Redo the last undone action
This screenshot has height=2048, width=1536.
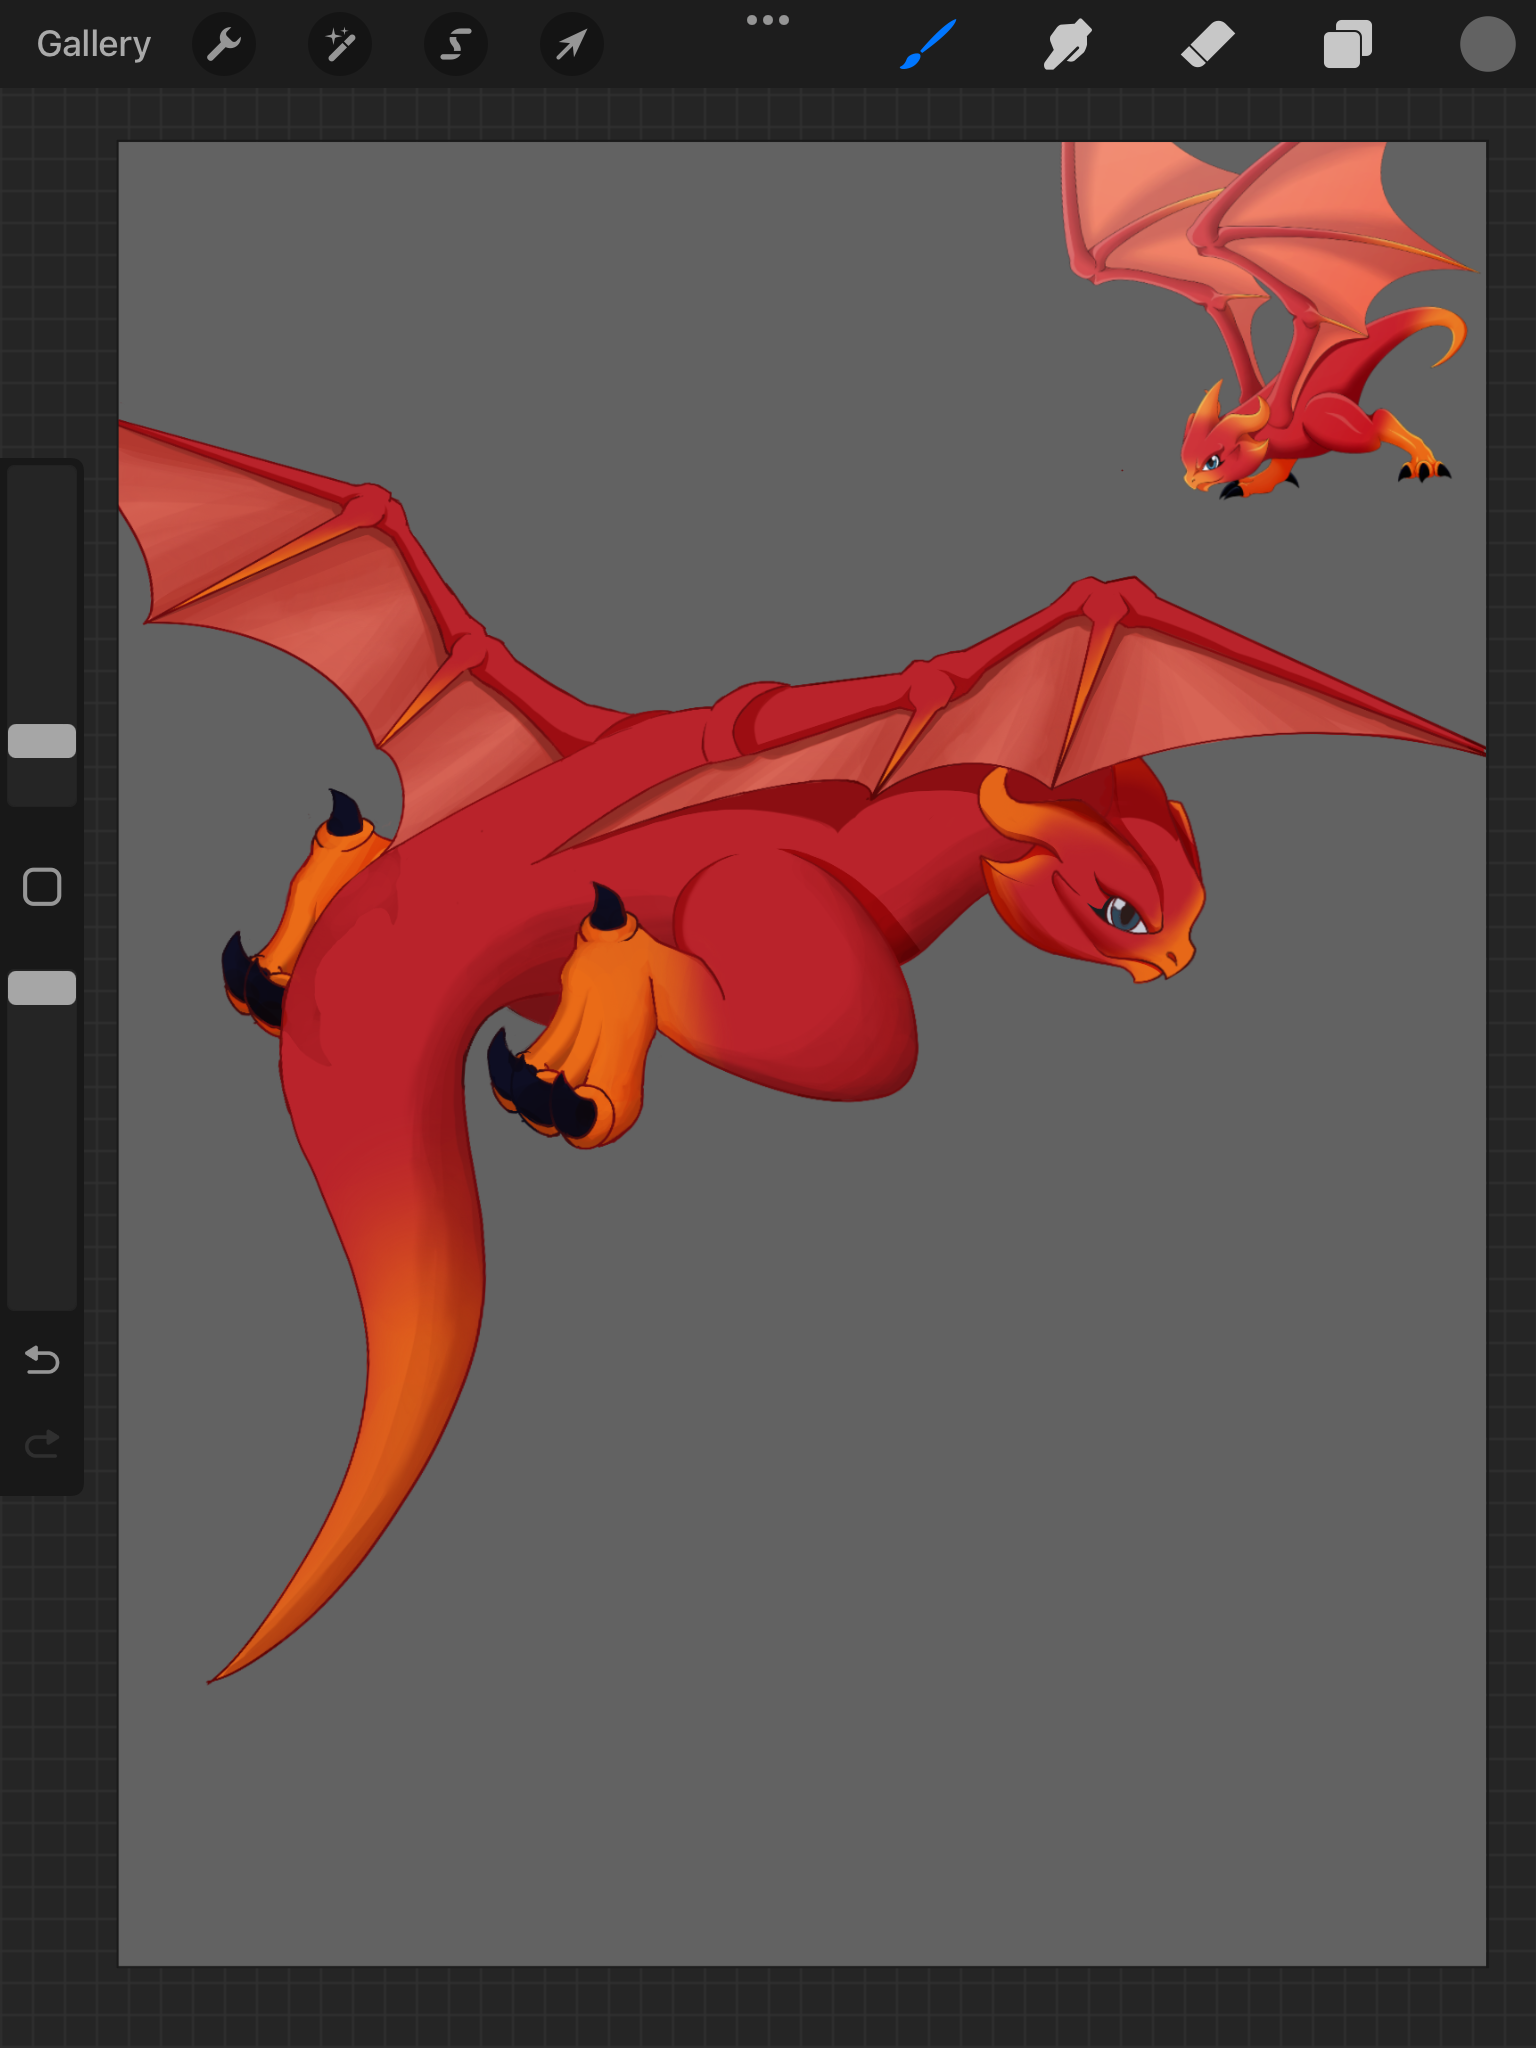click(42, 1444)
